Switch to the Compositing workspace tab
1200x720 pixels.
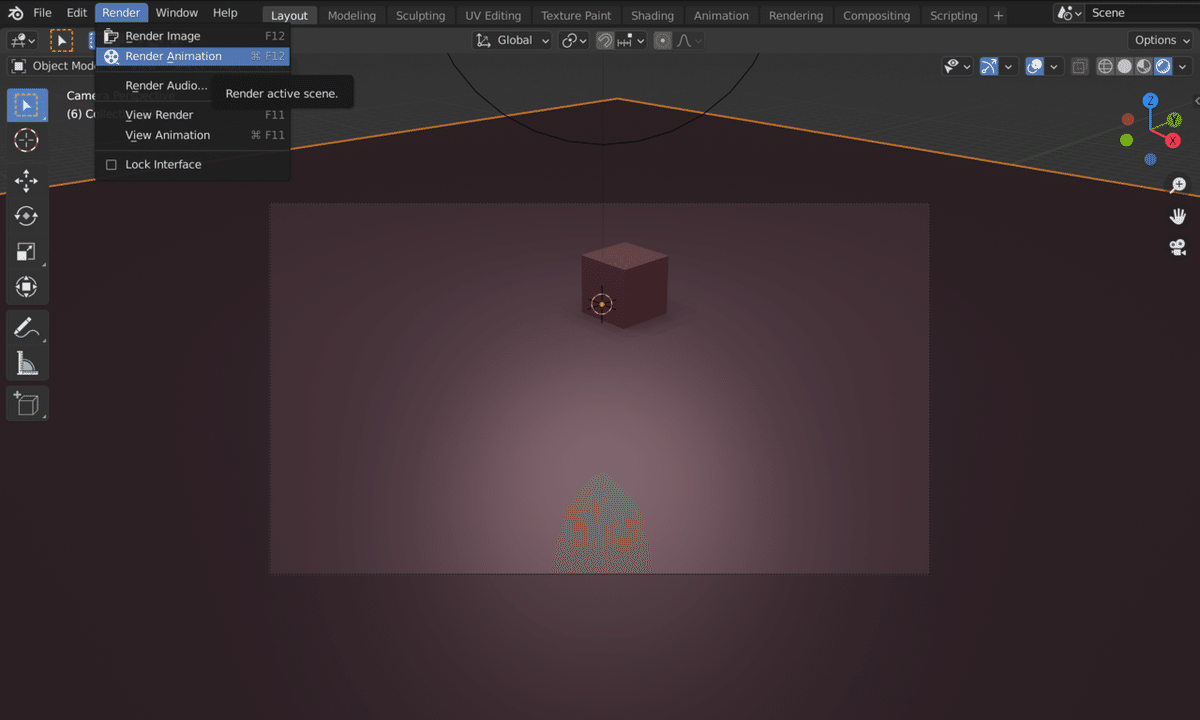click(x=877, y=15)
